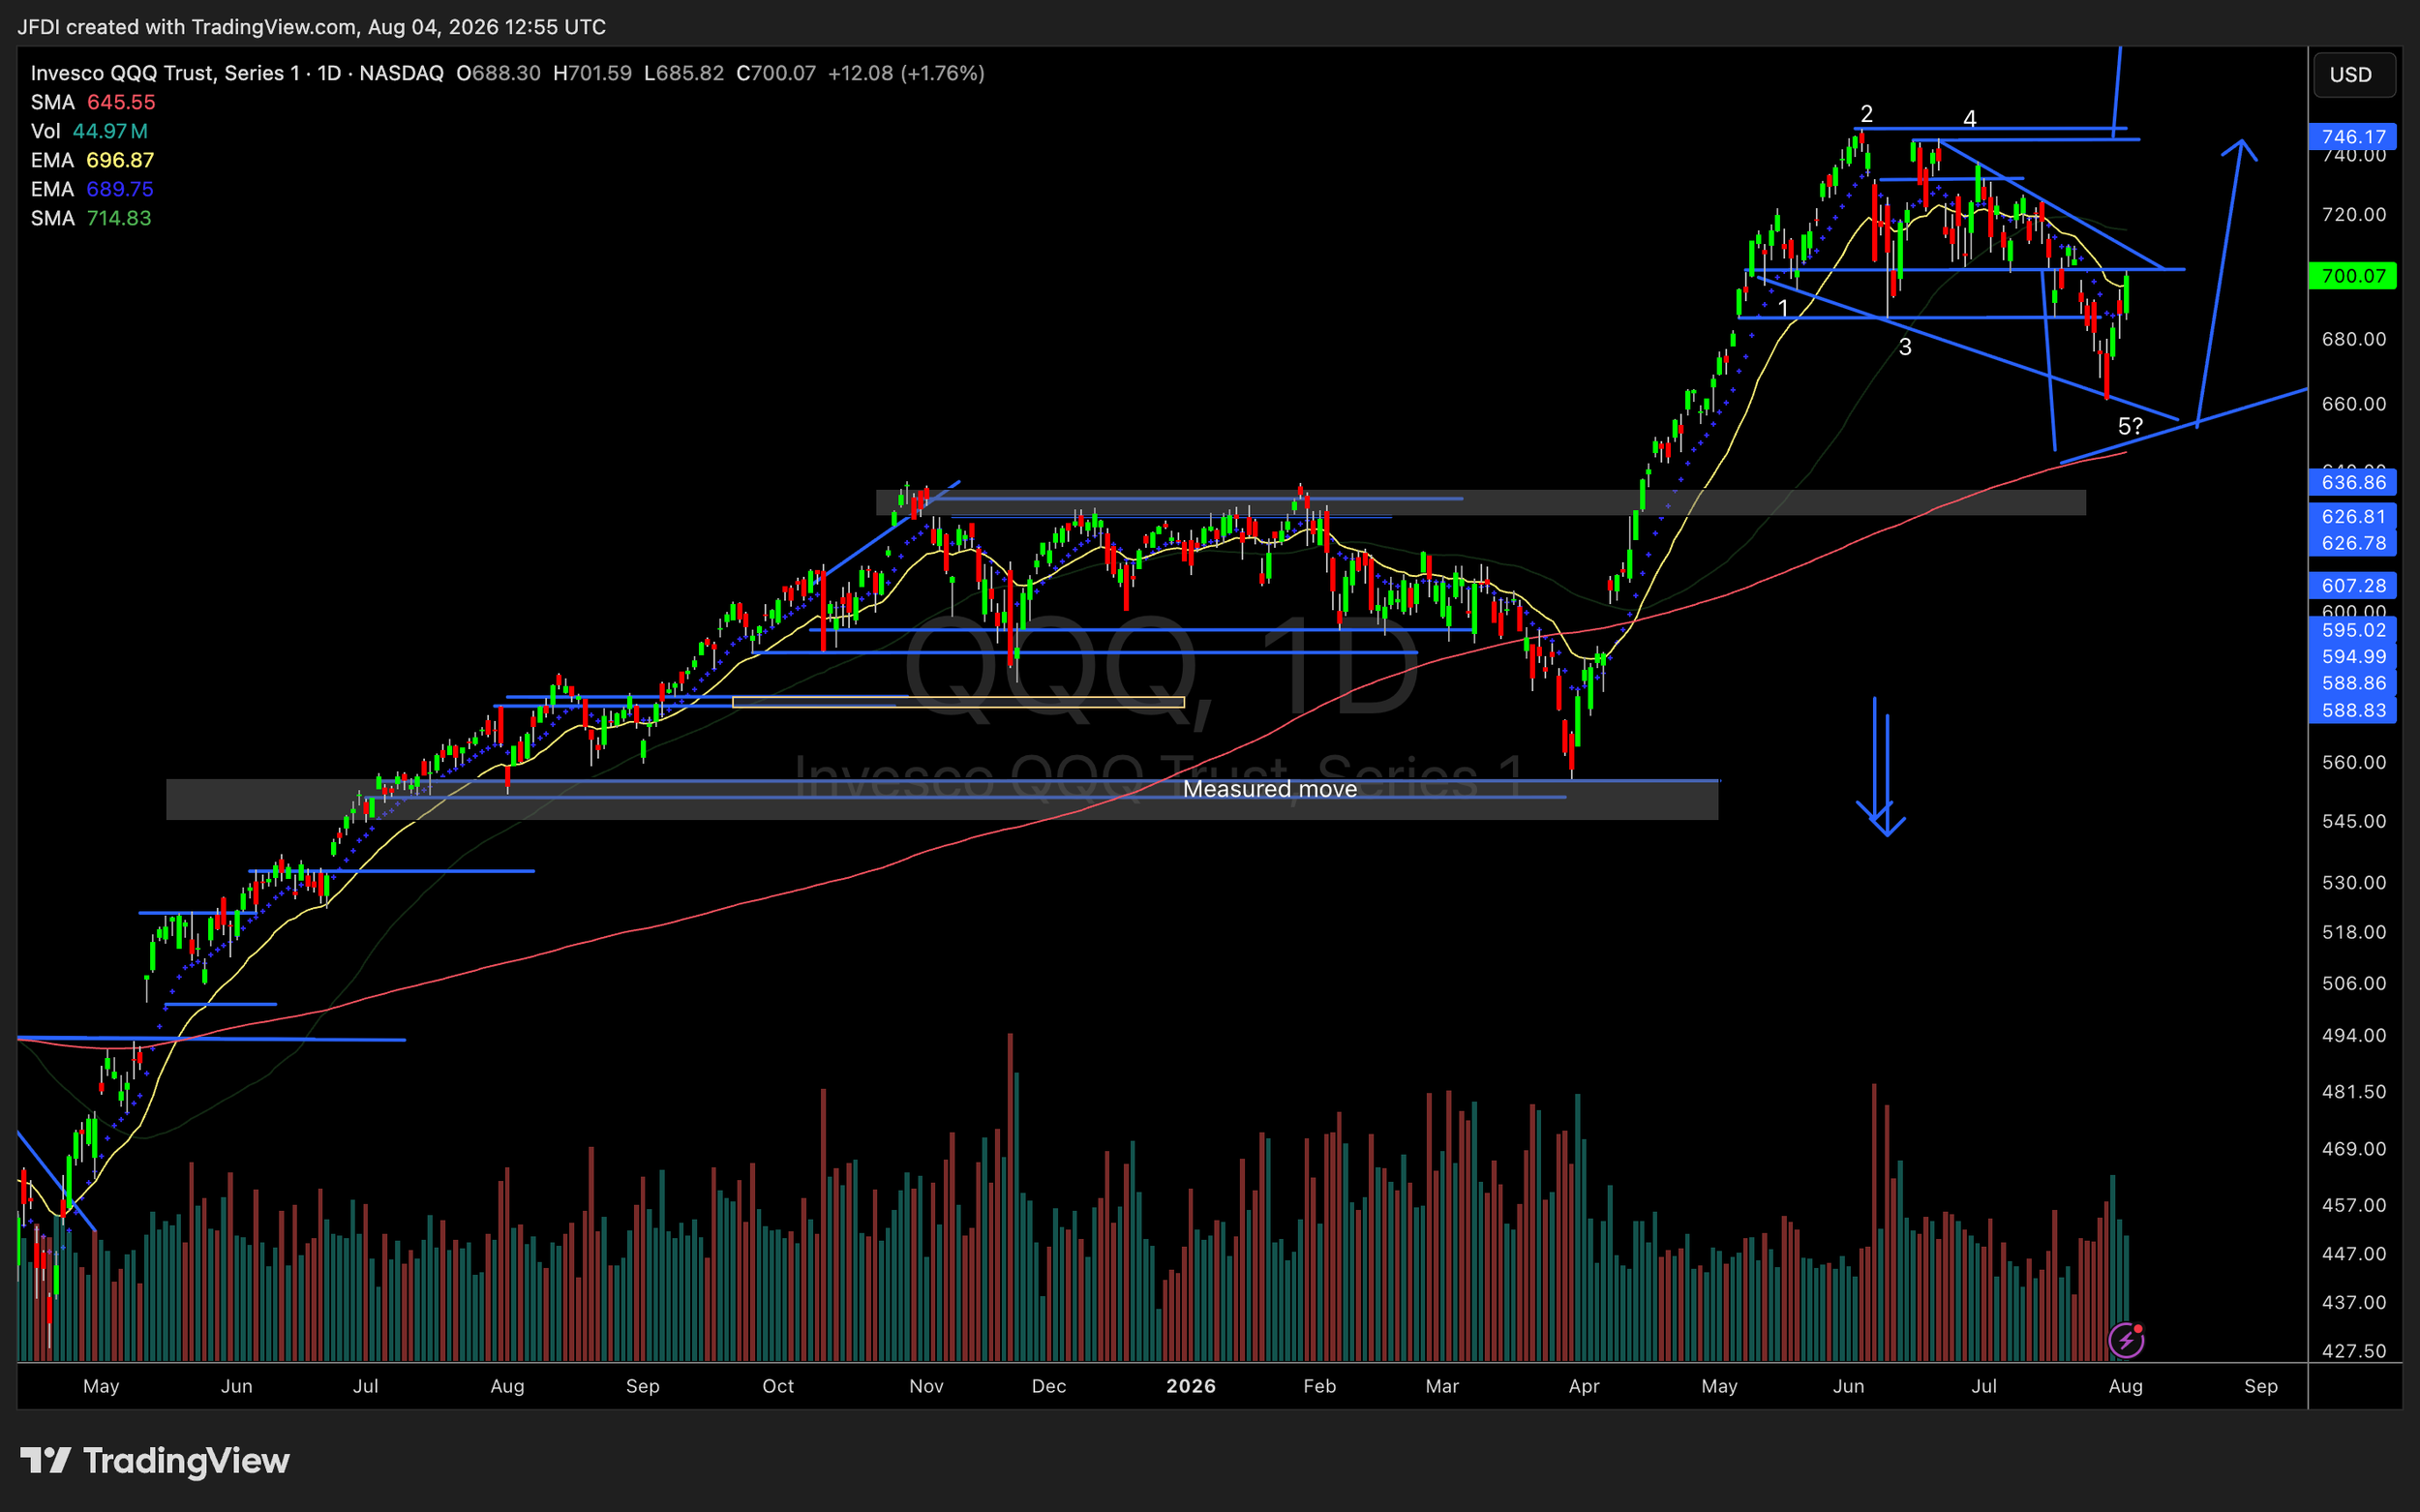Screen dimensions: 2420x1512
Task: Click 680.00 on the price axis
Action: tap(2354, 340)
